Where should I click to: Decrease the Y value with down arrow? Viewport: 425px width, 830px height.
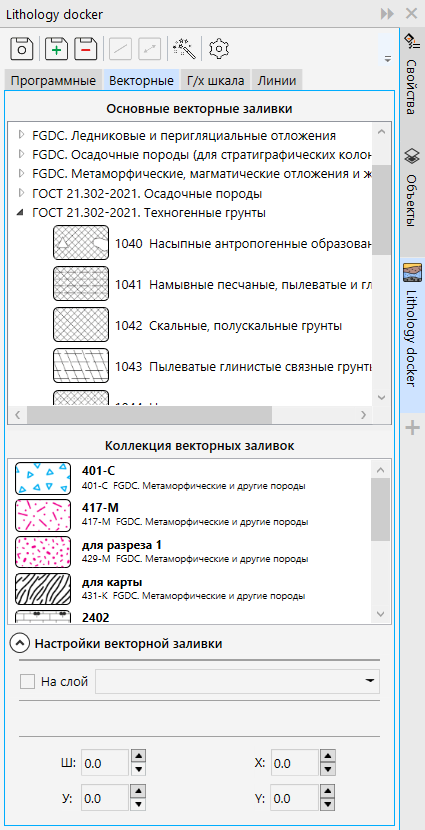coord(328,804)
